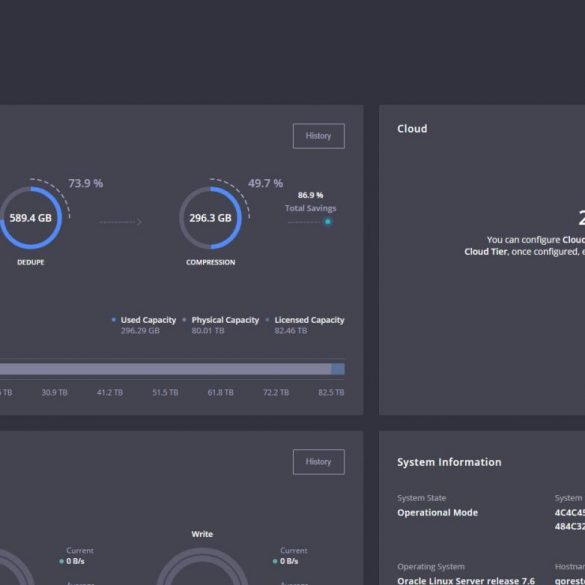Click the Physical Capacity legend dot
This screenshot has width=585, height=585.
point(184,320)
